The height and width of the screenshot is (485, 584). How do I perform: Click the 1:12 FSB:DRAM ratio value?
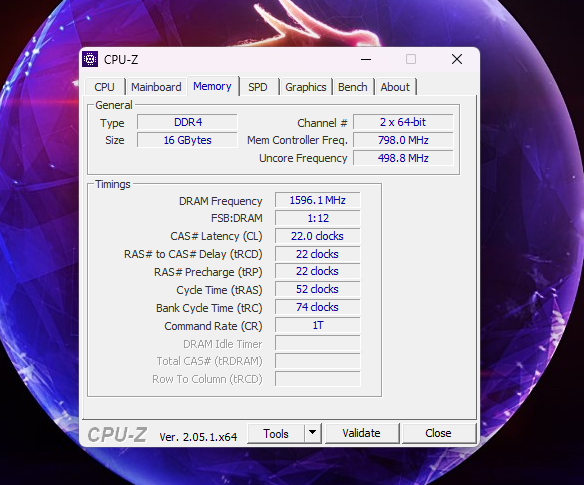(x=318, y=218)
